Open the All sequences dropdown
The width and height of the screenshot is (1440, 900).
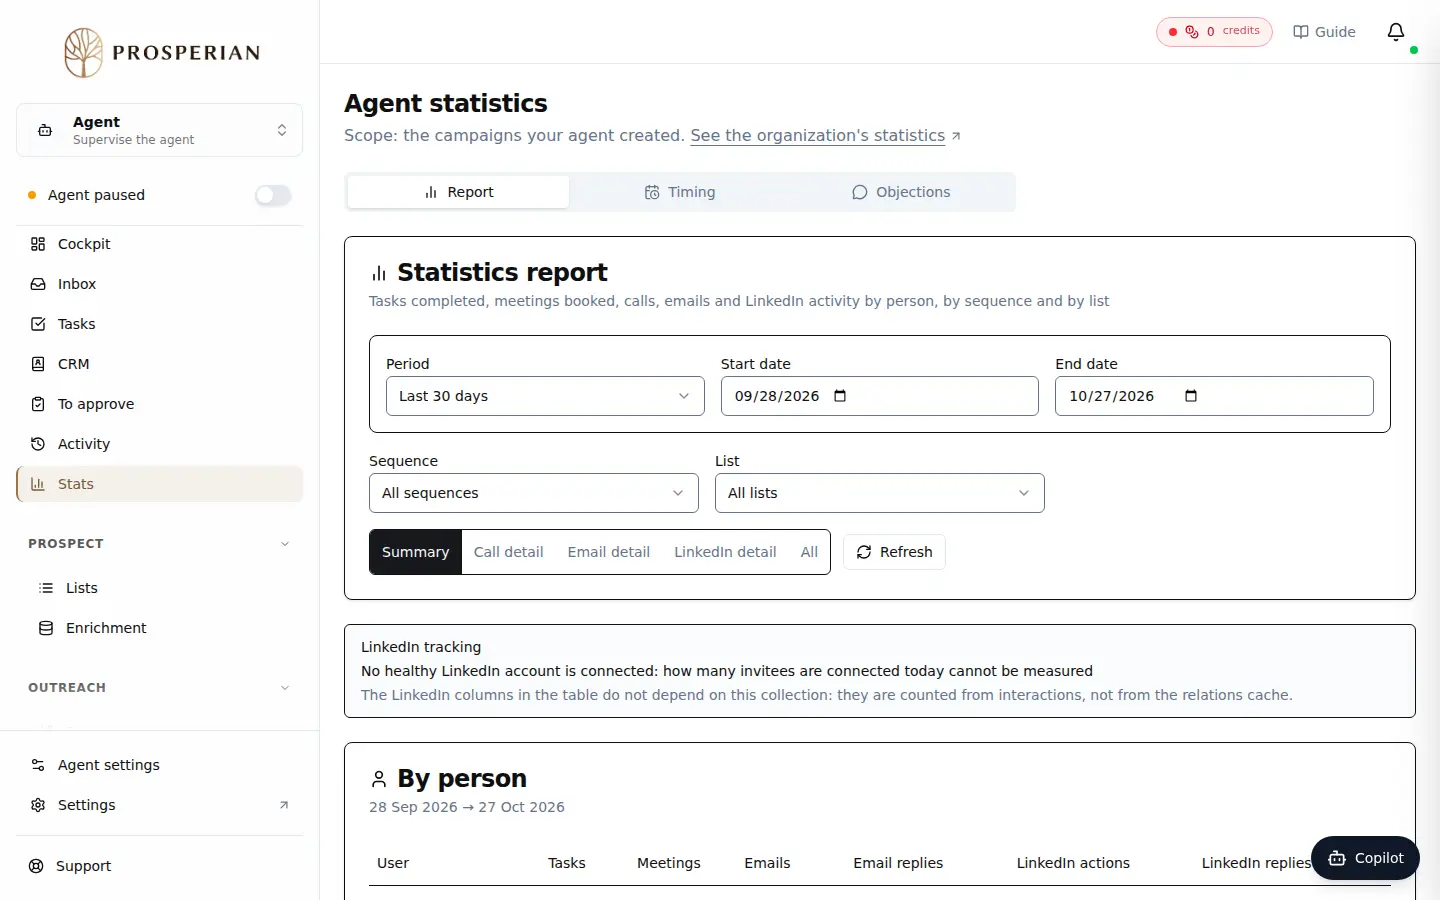click(x=534, y=493)
